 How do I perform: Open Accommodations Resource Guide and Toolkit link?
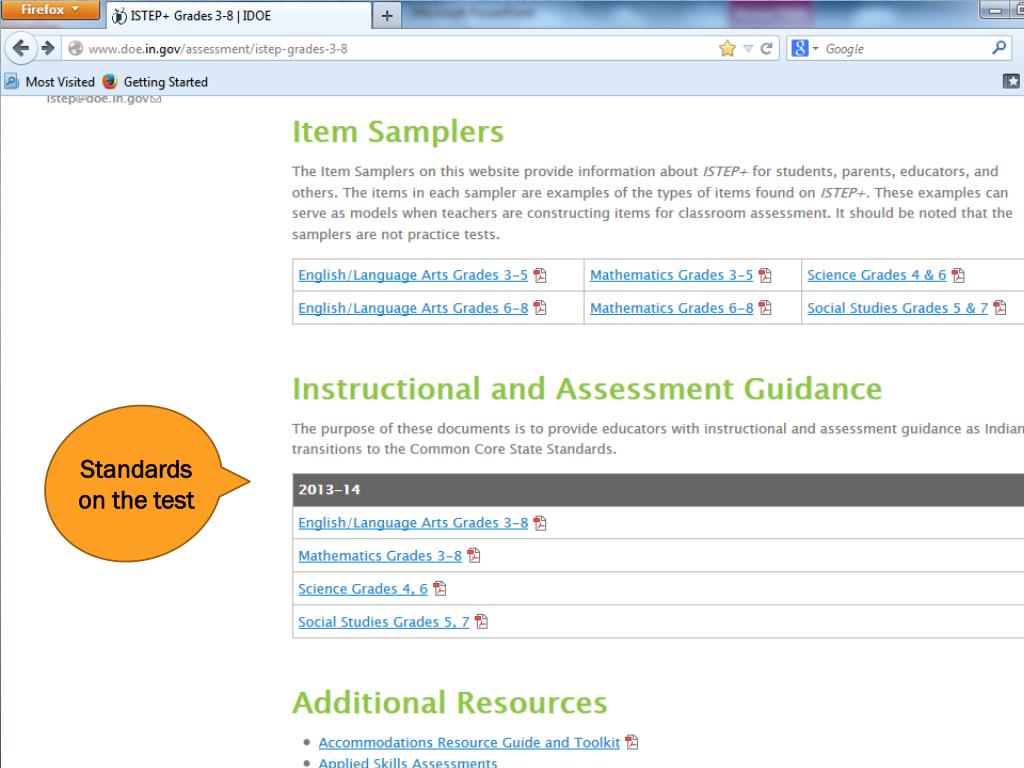click(x=469, y=743)
